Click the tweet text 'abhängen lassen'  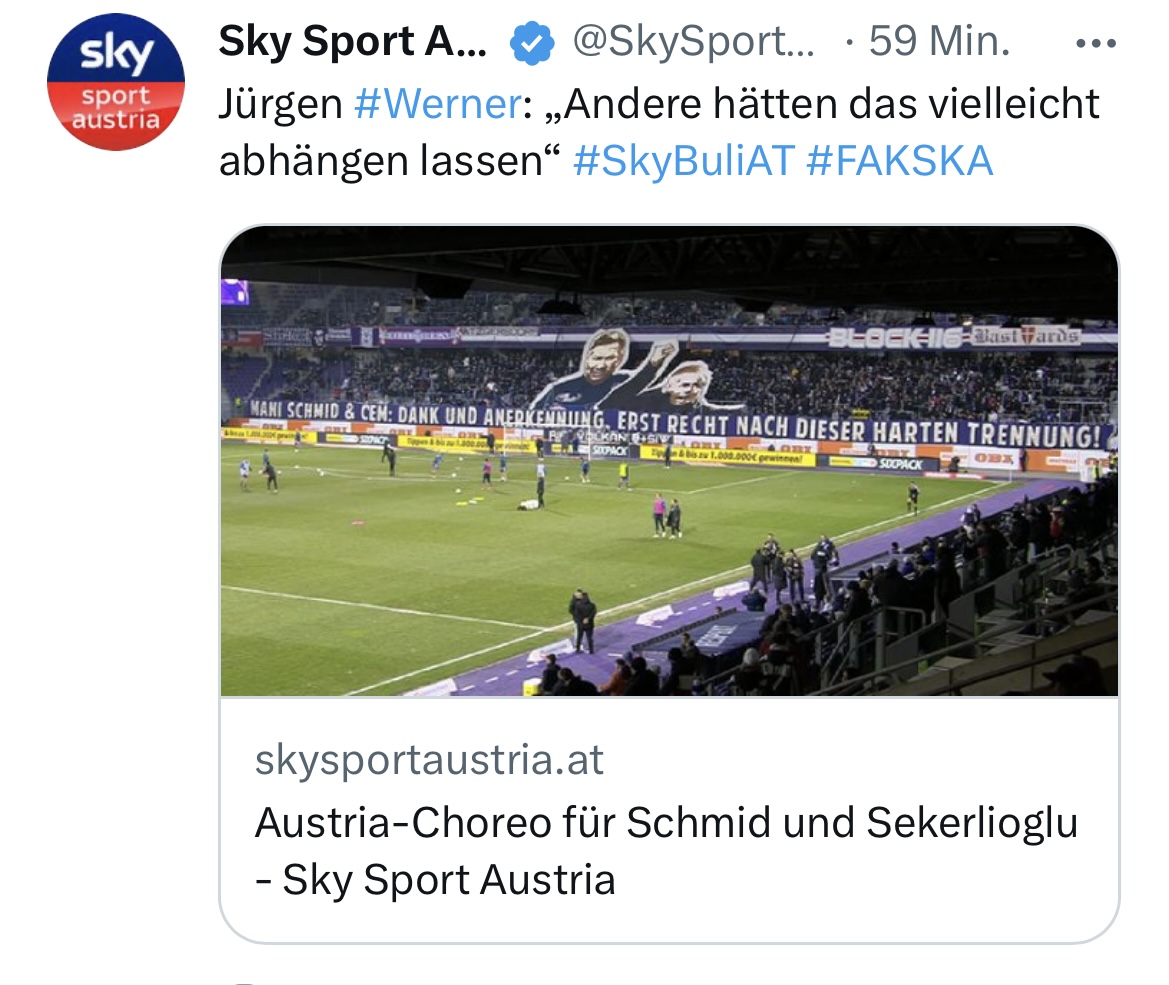(x=380, y=160)
